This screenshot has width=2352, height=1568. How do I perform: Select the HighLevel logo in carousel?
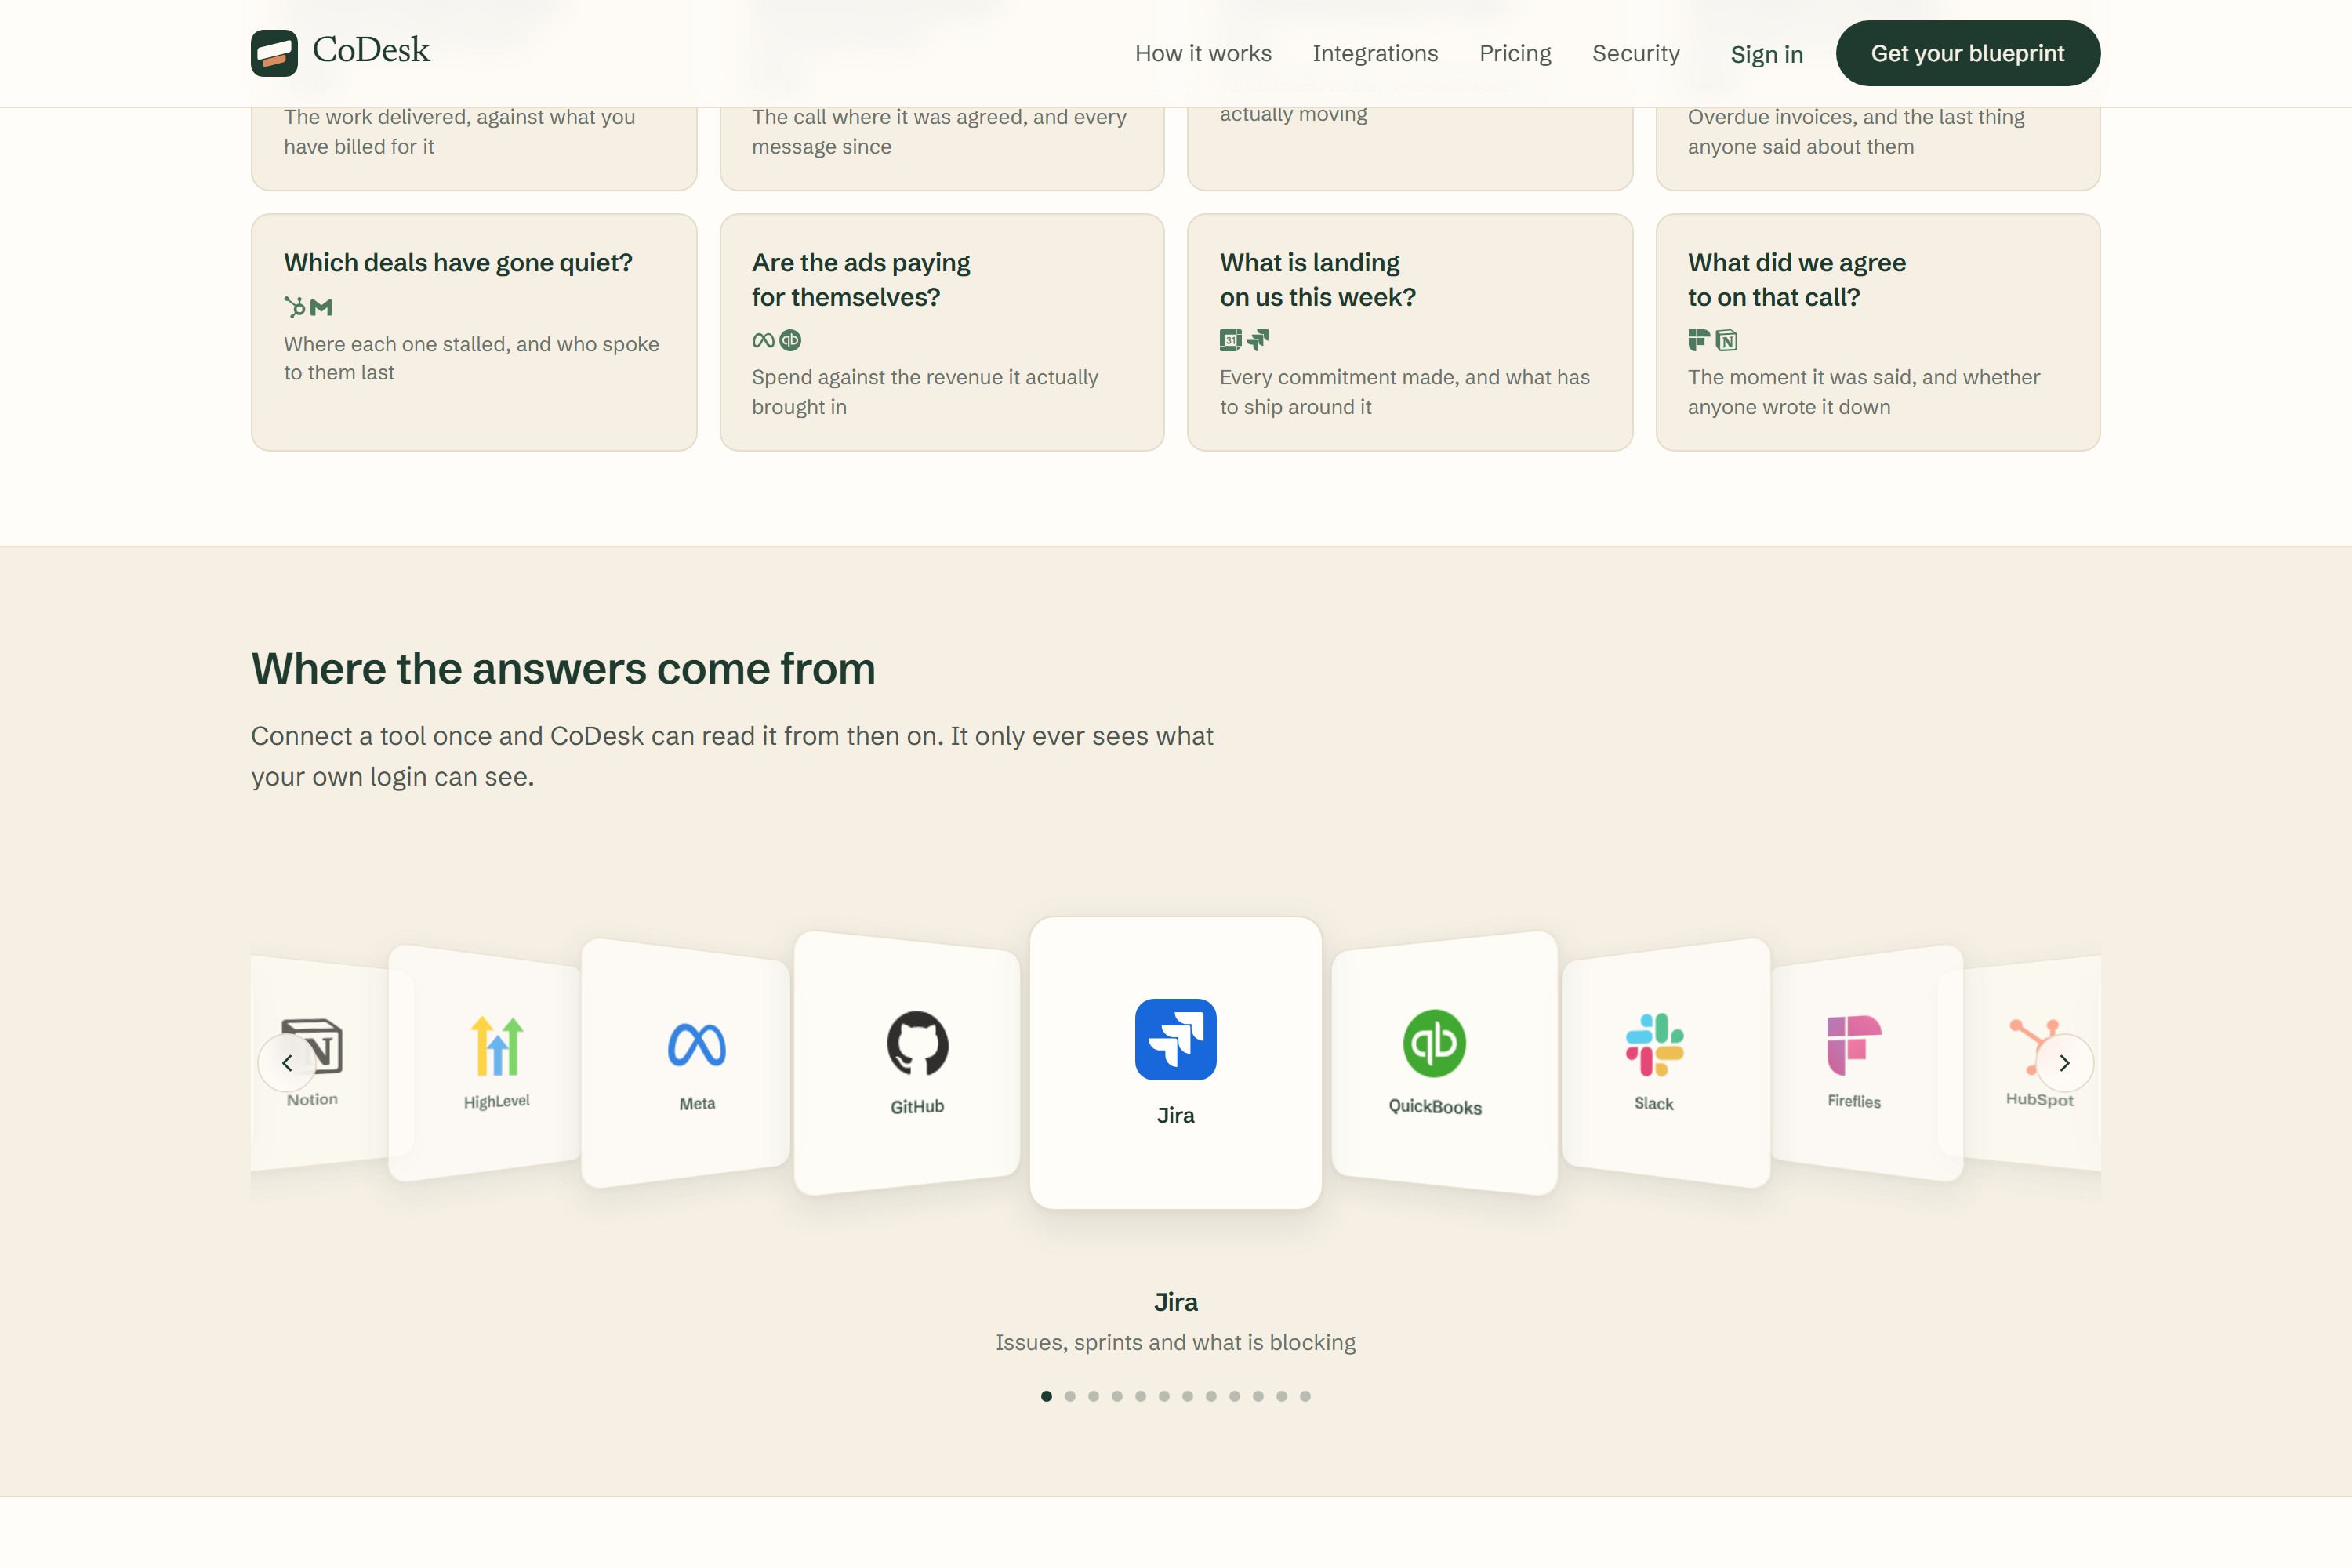coord(497,1046)
